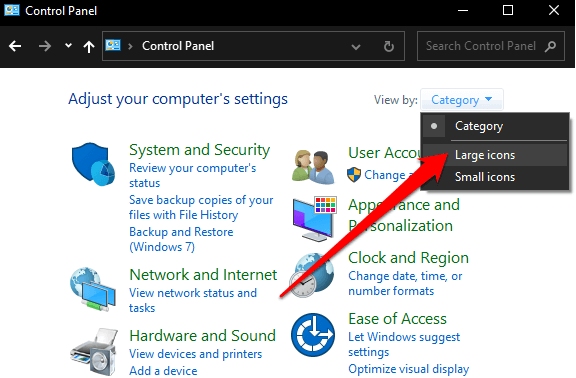Viewport: 576px width, 378px height.
Task: Maximize the Control Panel window
Action: (508, 10)
